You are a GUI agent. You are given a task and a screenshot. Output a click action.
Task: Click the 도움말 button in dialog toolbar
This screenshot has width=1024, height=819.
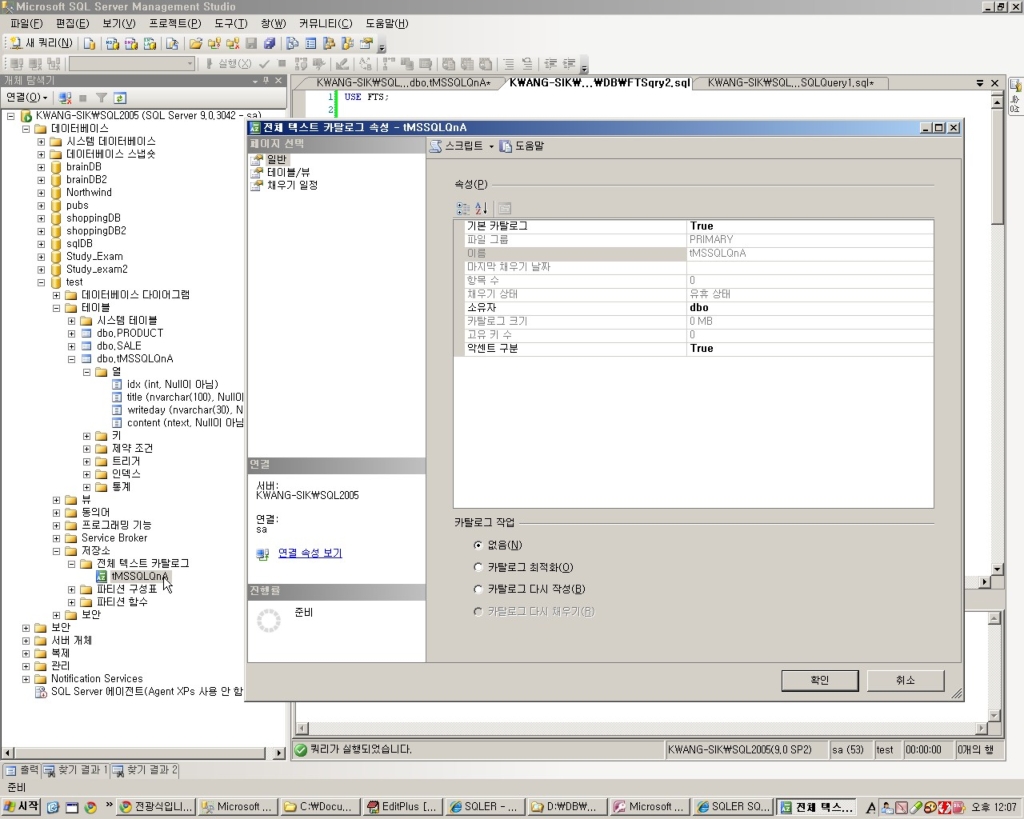coord(522,146)
